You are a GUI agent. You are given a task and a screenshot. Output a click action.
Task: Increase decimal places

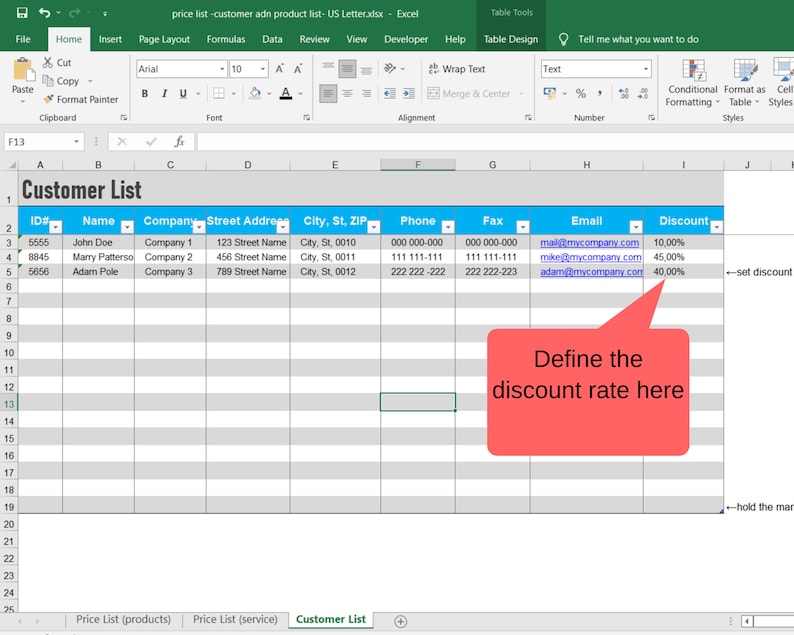[624, 93]
